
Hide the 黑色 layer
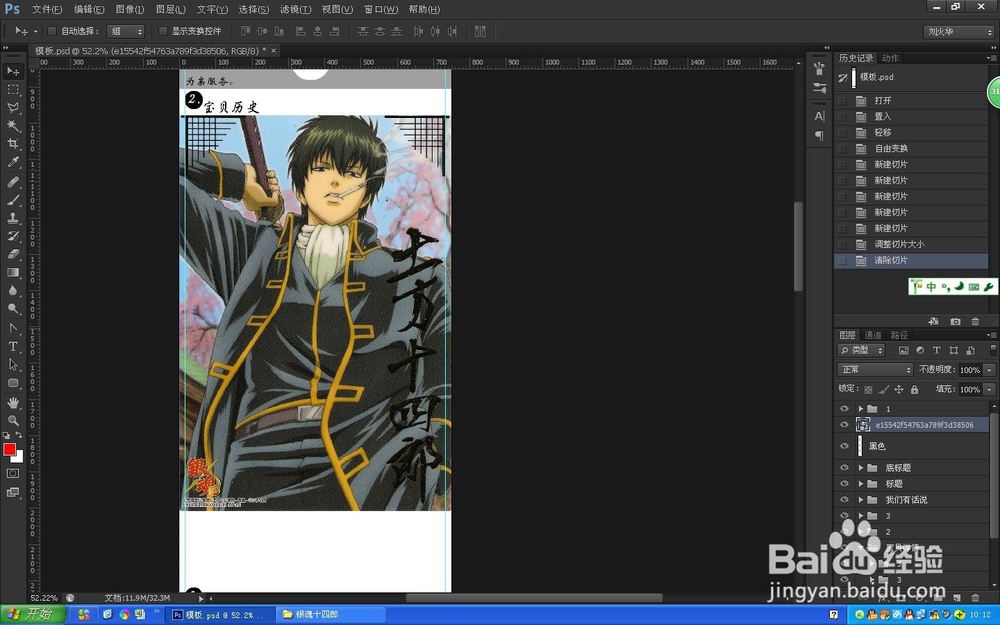click(844, 446)
